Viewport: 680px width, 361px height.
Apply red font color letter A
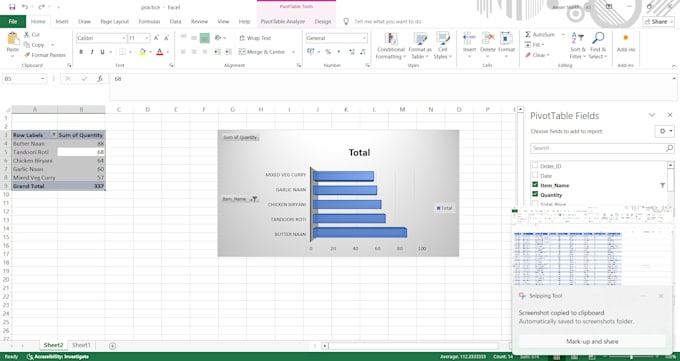(160, 52)
